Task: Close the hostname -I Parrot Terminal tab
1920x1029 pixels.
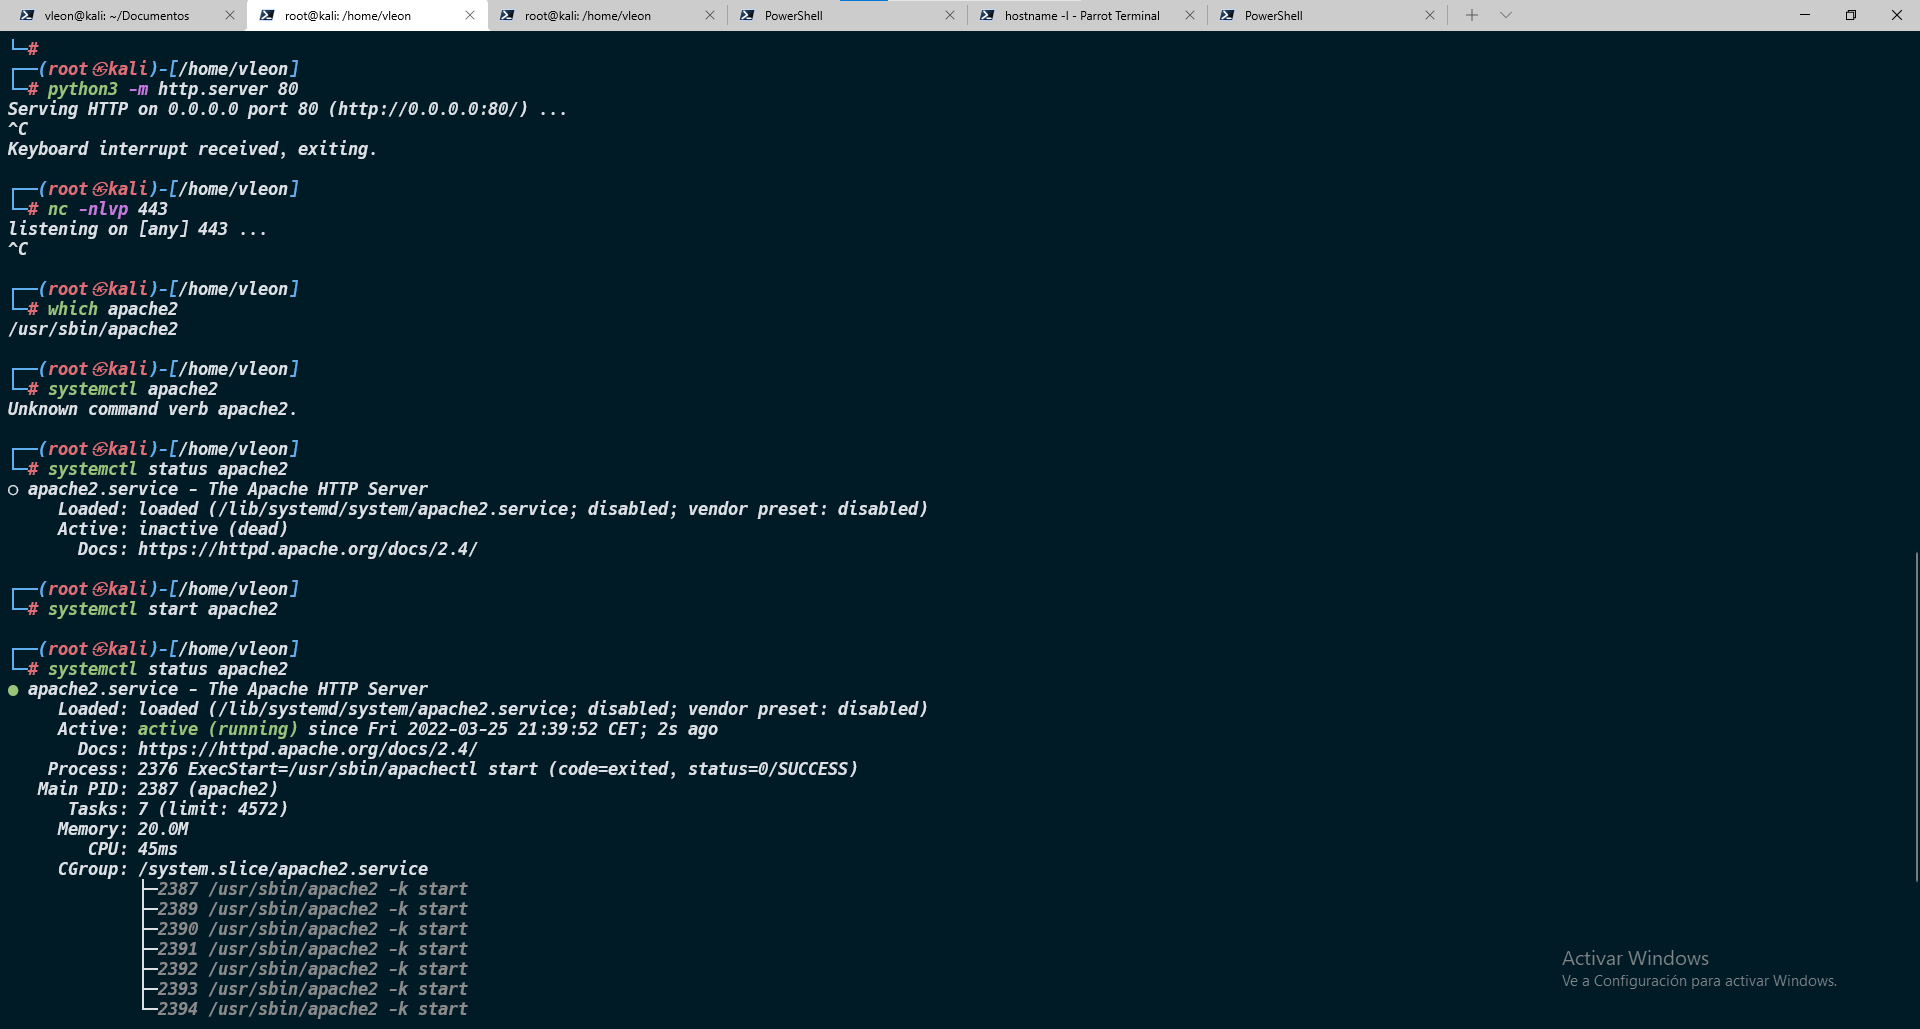Action: pos(1190,16)
